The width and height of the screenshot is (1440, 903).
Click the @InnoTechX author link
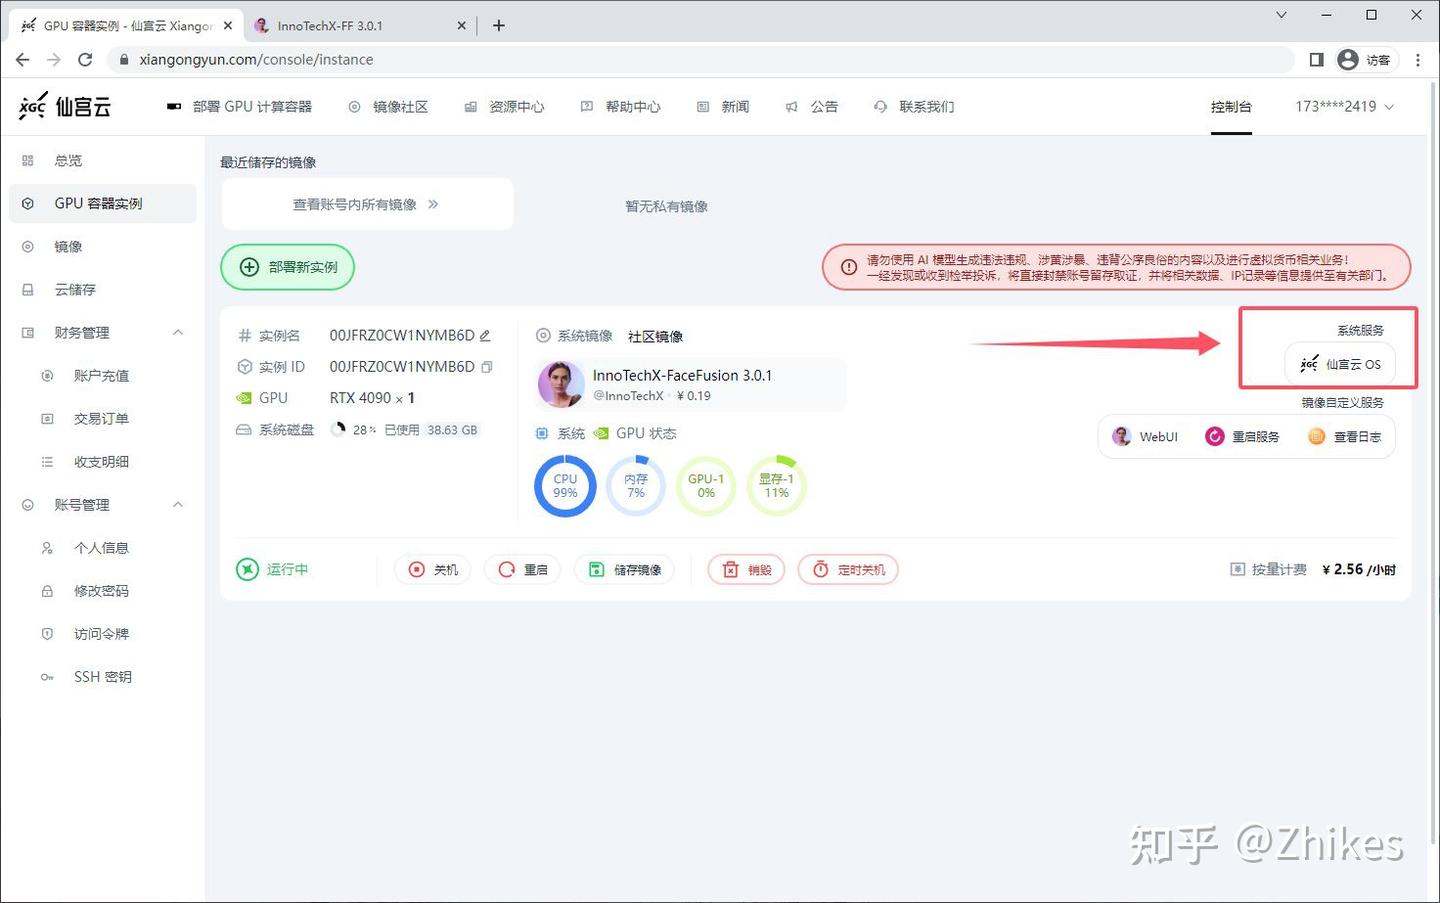point(628,396)
